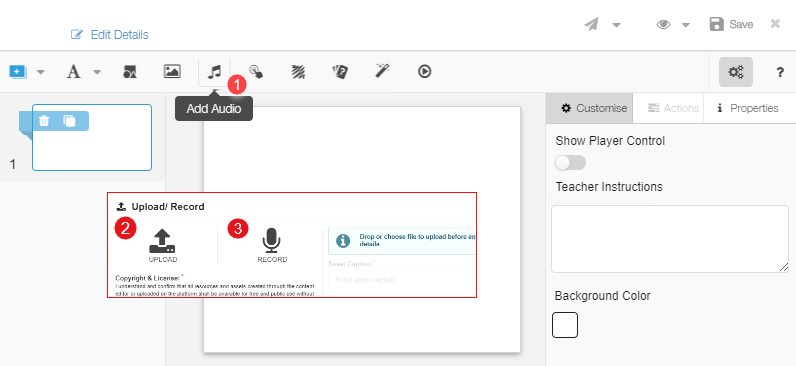Click the Add Shapes toolbar icon
Image resolution: width=796 pixels, height=366 pixels.
click(x=130, y=72)
